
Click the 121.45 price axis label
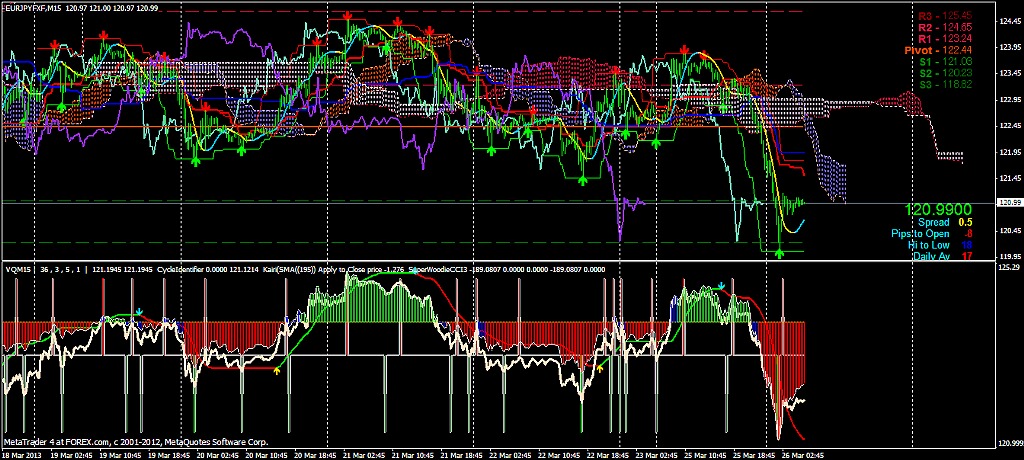pyautogui.click(x=1010, y=178)
